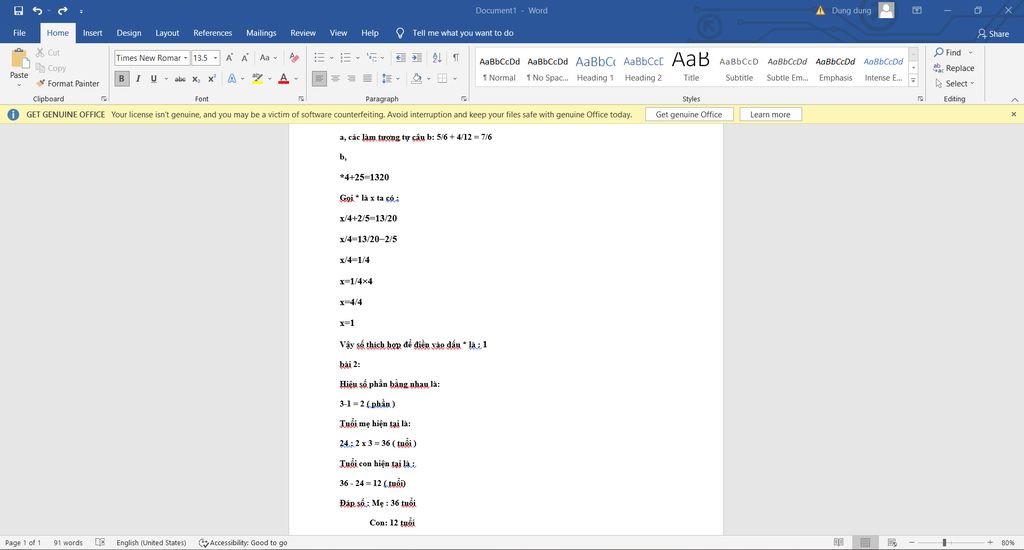Screen dimensions: 1024x550
Task: Open line and paragraph spacing menu
Action: (390, 78)
